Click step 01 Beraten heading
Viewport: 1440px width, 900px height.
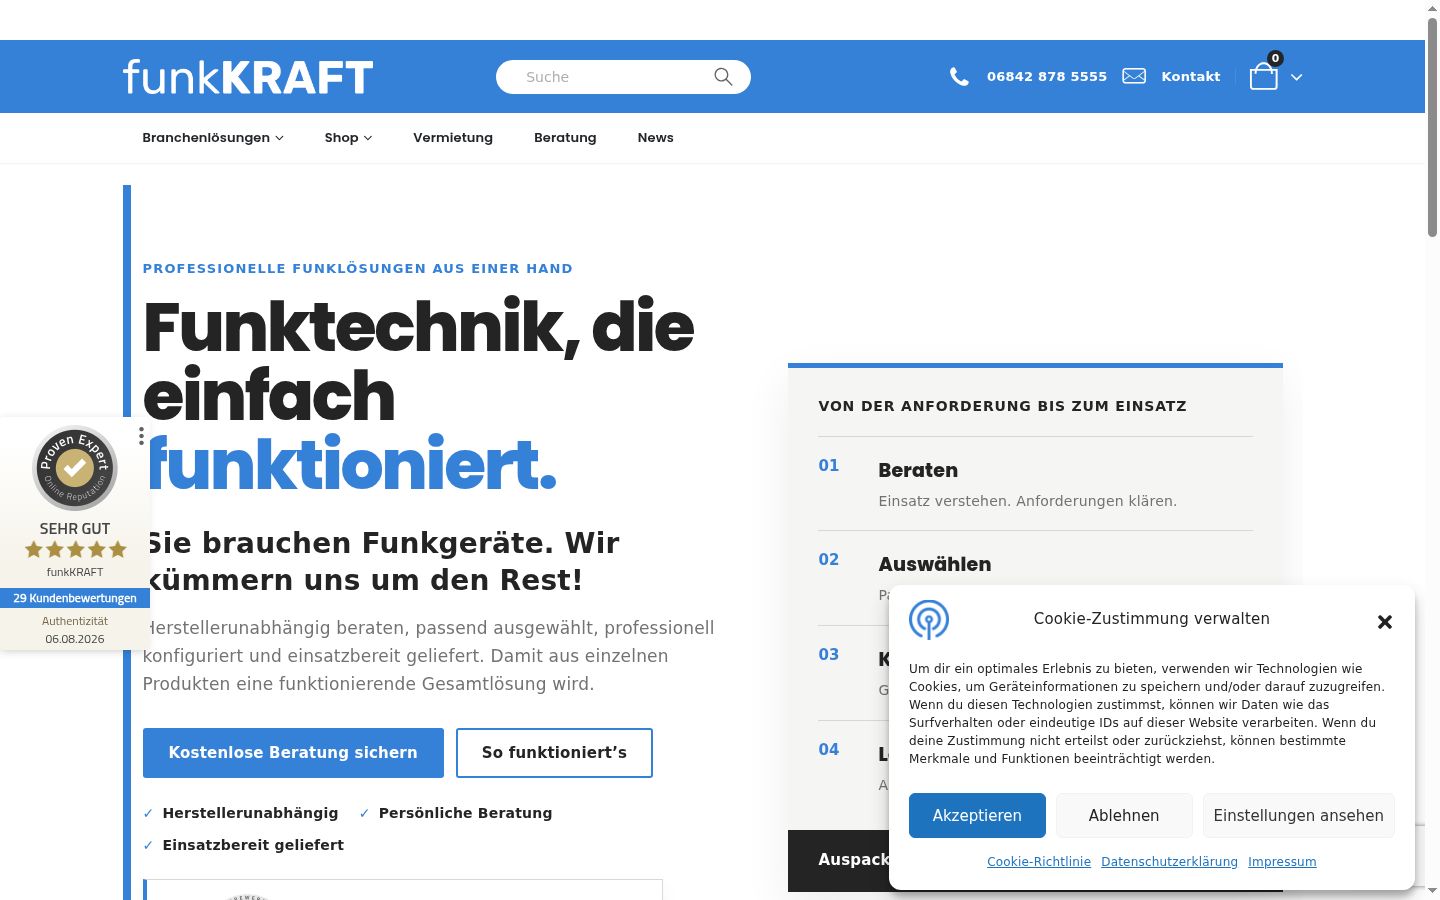pos(918,470)
